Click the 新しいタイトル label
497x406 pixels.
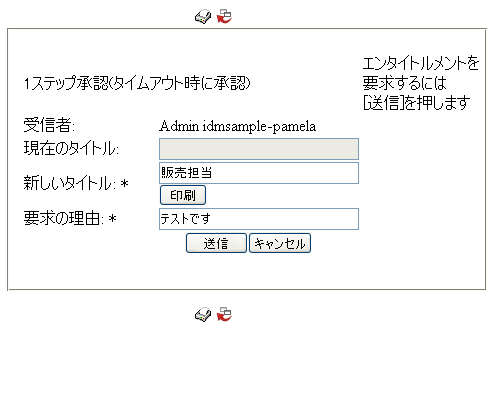click(x=70, y=183)
